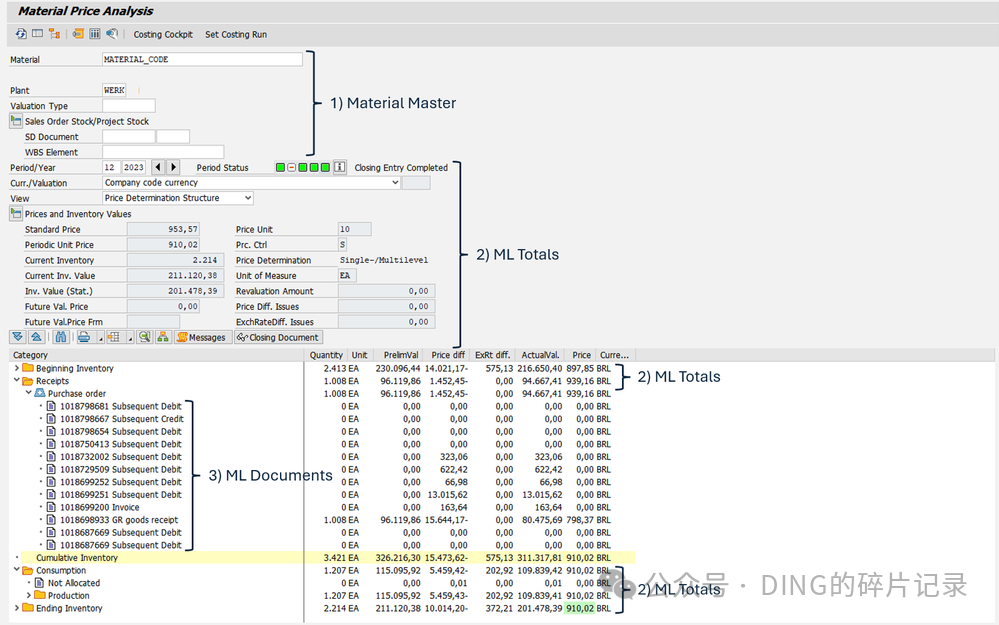Select Set Costing Run
The image size is (999, 625).
pyautogui.click(x=236, y=34)
